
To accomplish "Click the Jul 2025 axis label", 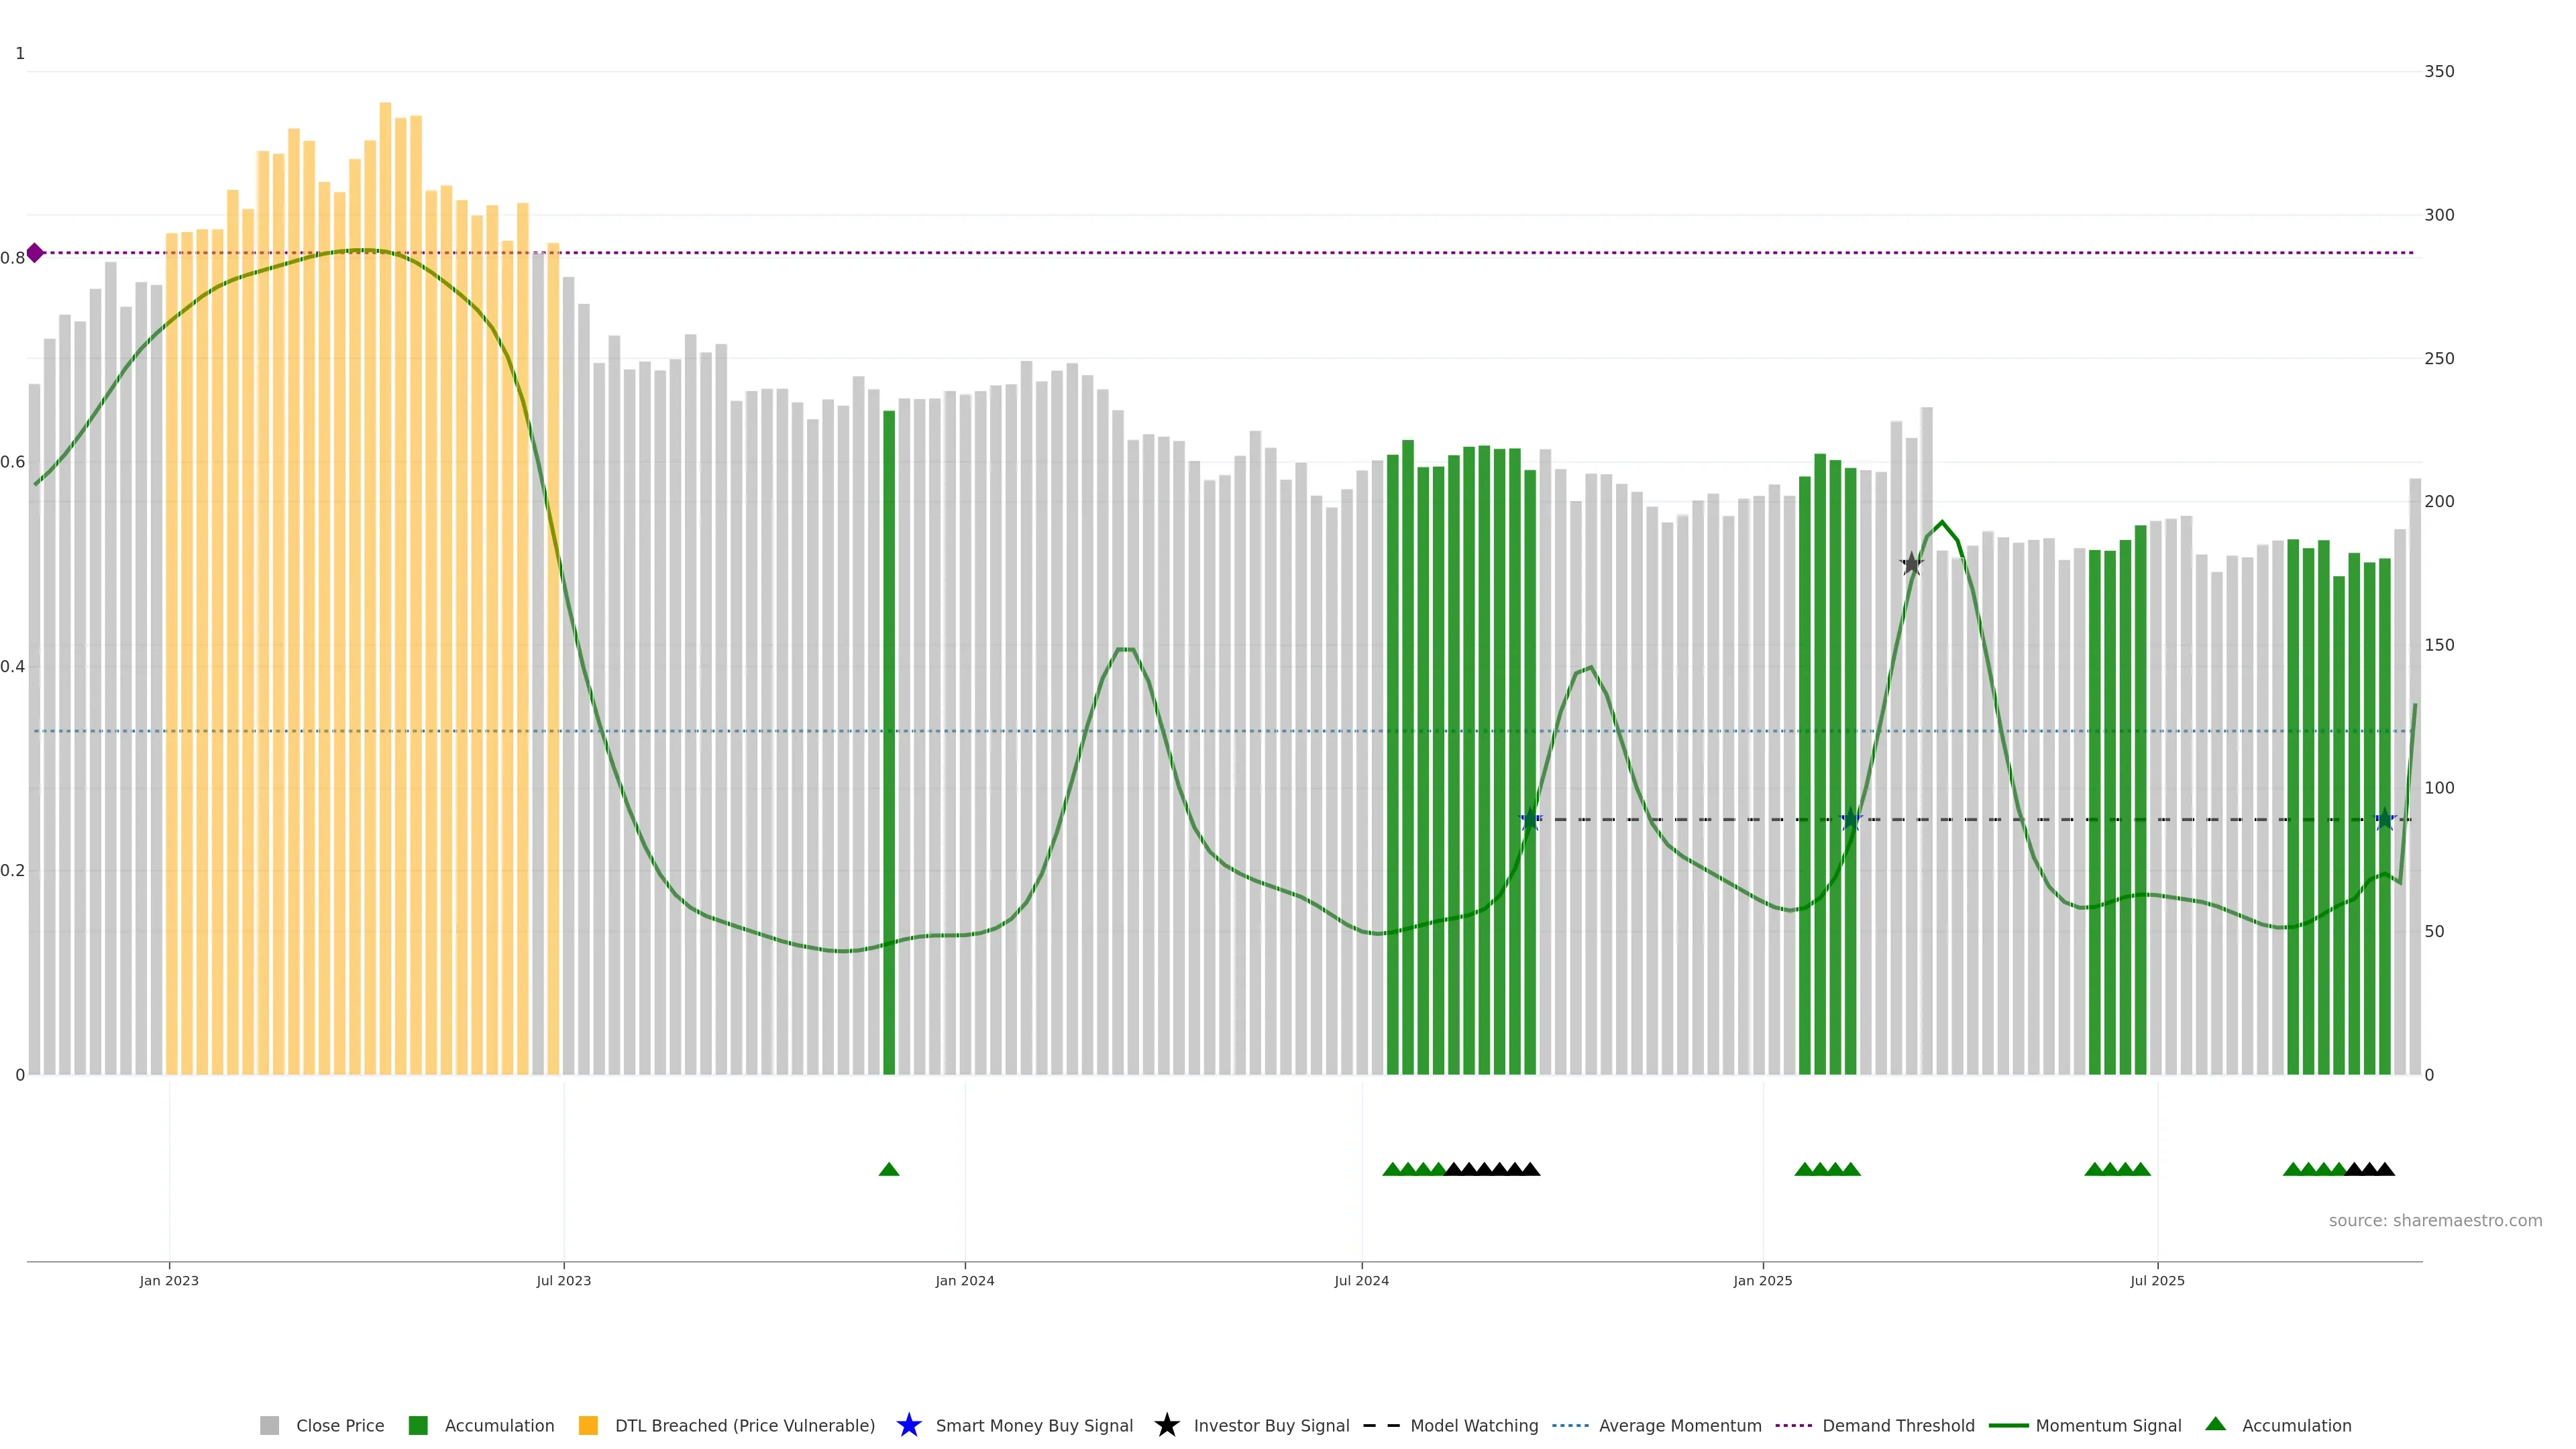I will click(2157, 1280).
